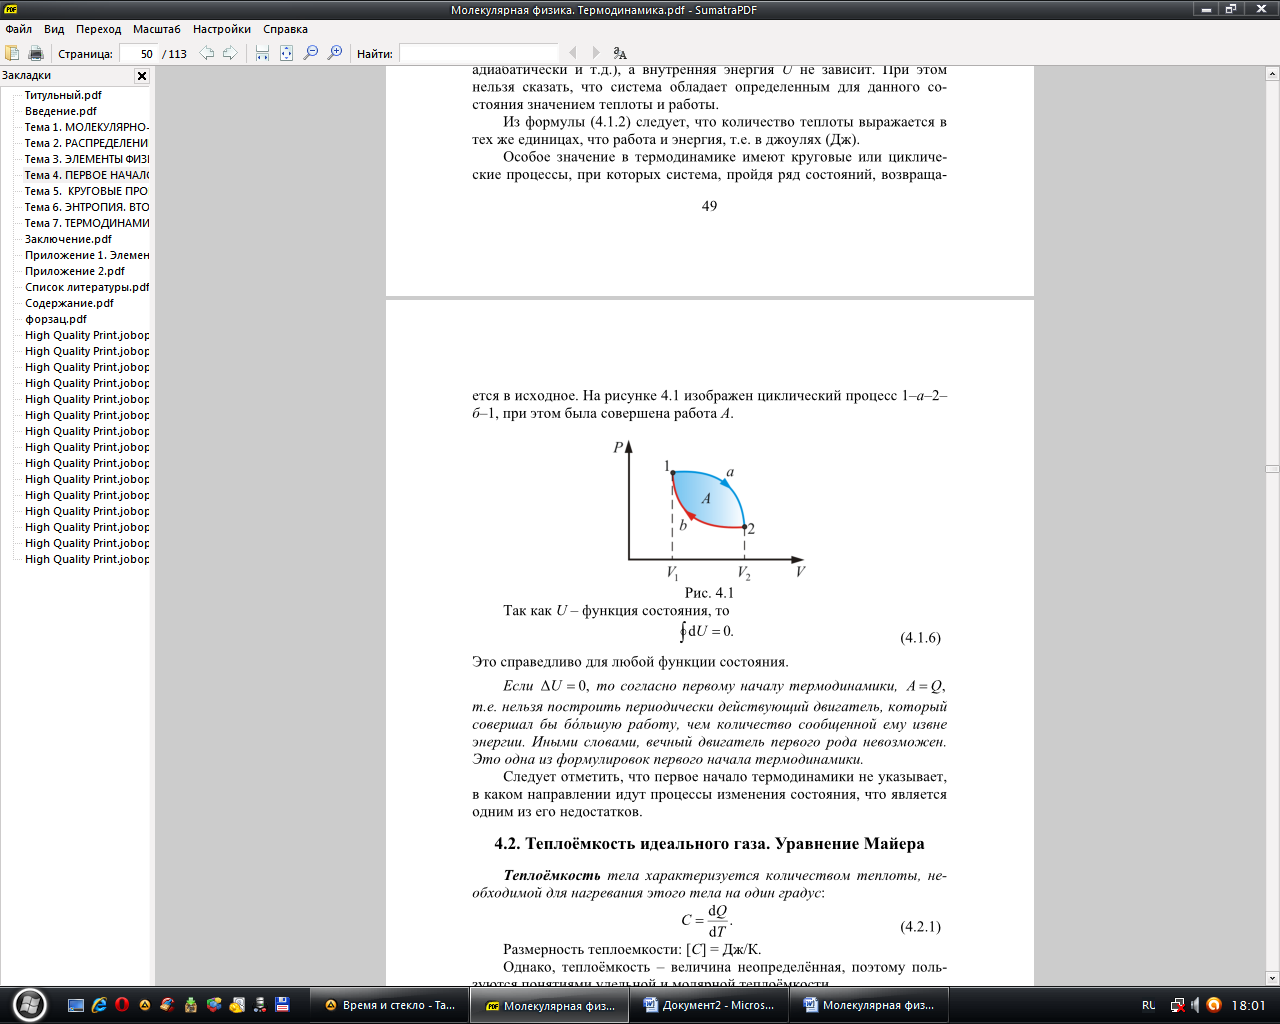Open the Вид menu

click(x=54, y=29)
